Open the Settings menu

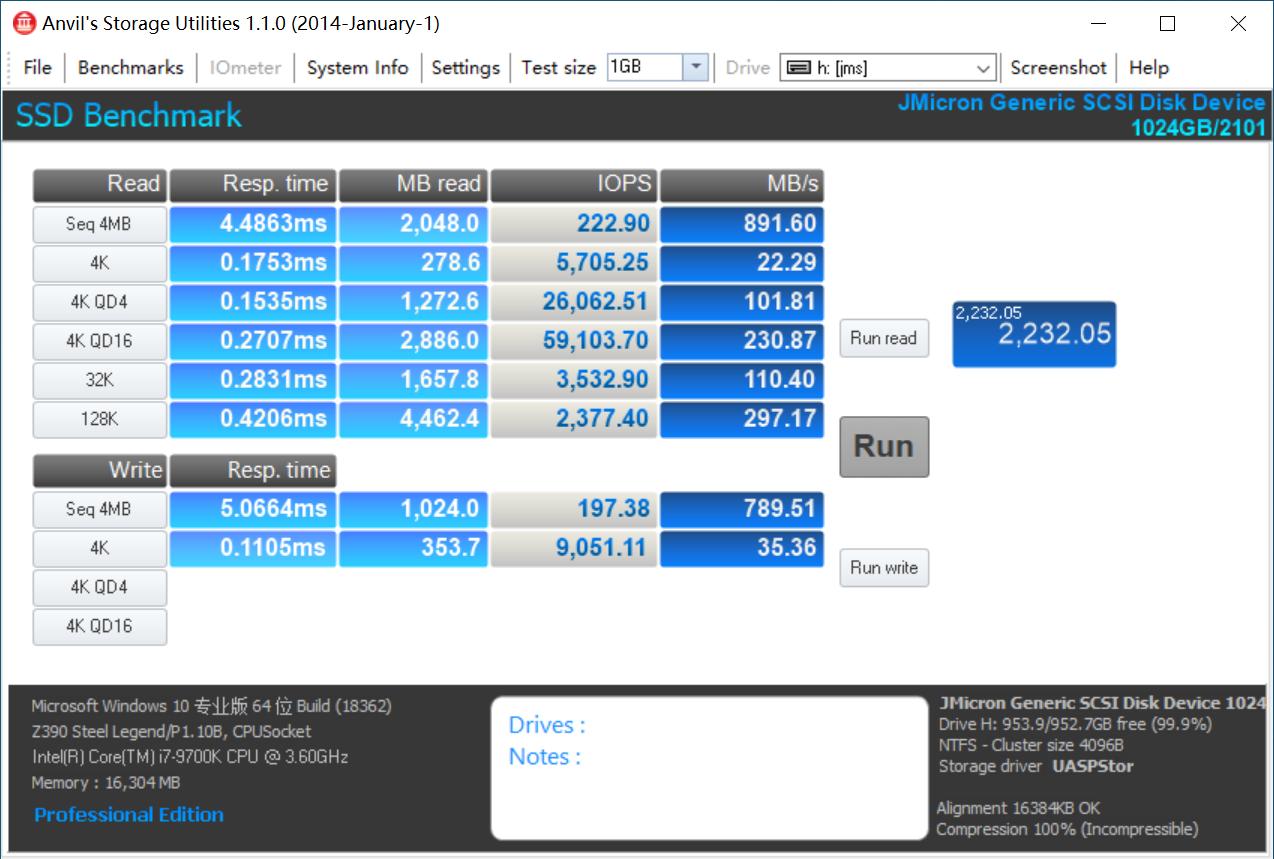pos(465,68)
